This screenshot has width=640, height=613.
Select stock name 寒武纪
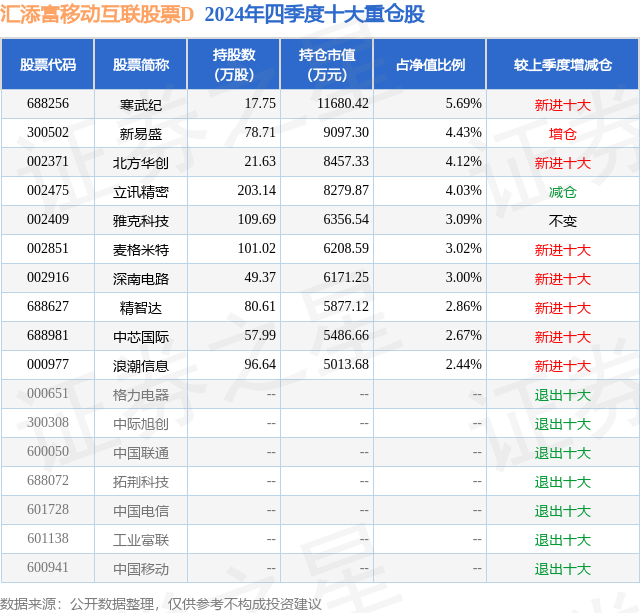tap(141, 105)
